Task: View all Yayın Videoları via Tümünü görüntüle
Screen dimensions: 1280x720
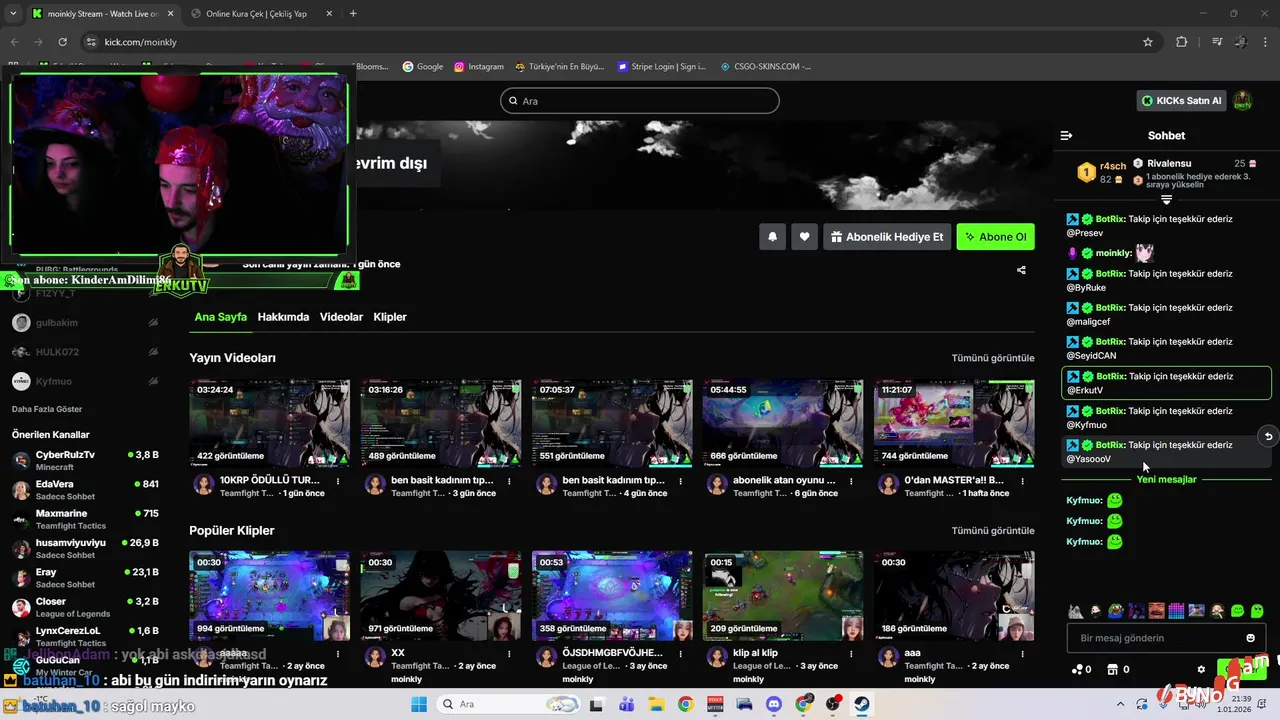Action: [x=993, y=358]
